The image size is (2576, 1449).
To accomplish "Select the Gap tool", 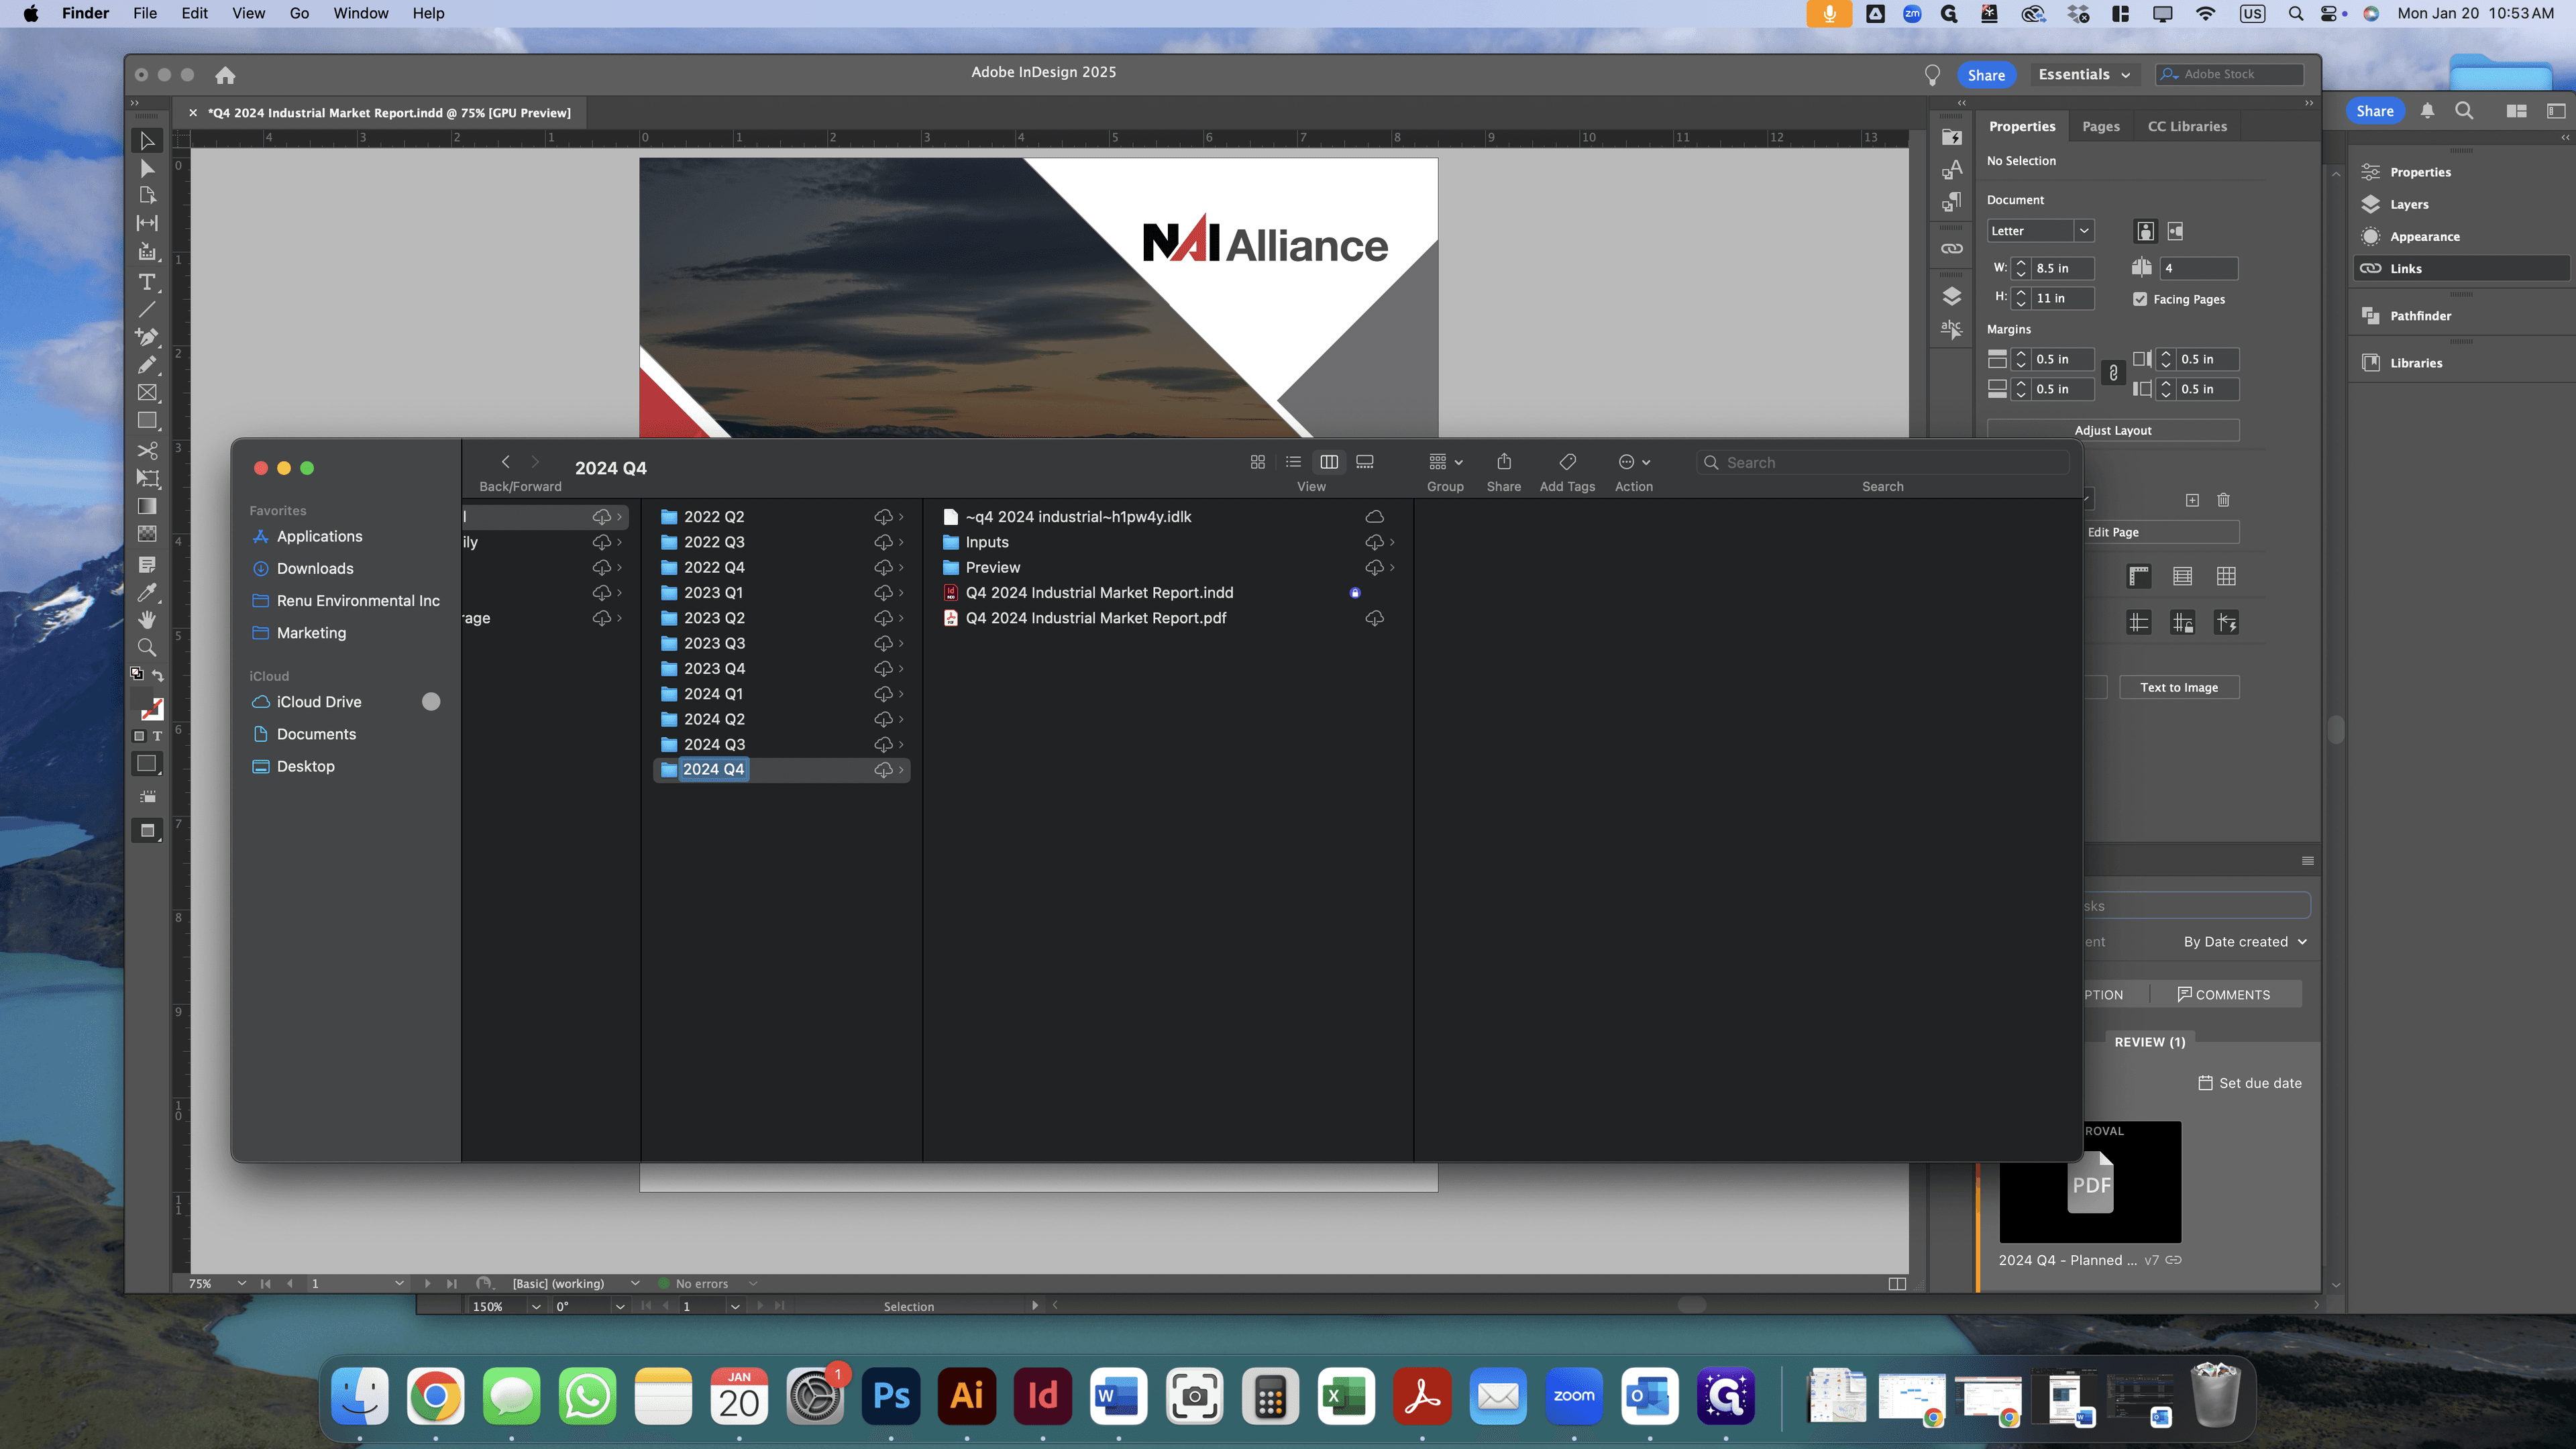I will (x=147, y=223).
